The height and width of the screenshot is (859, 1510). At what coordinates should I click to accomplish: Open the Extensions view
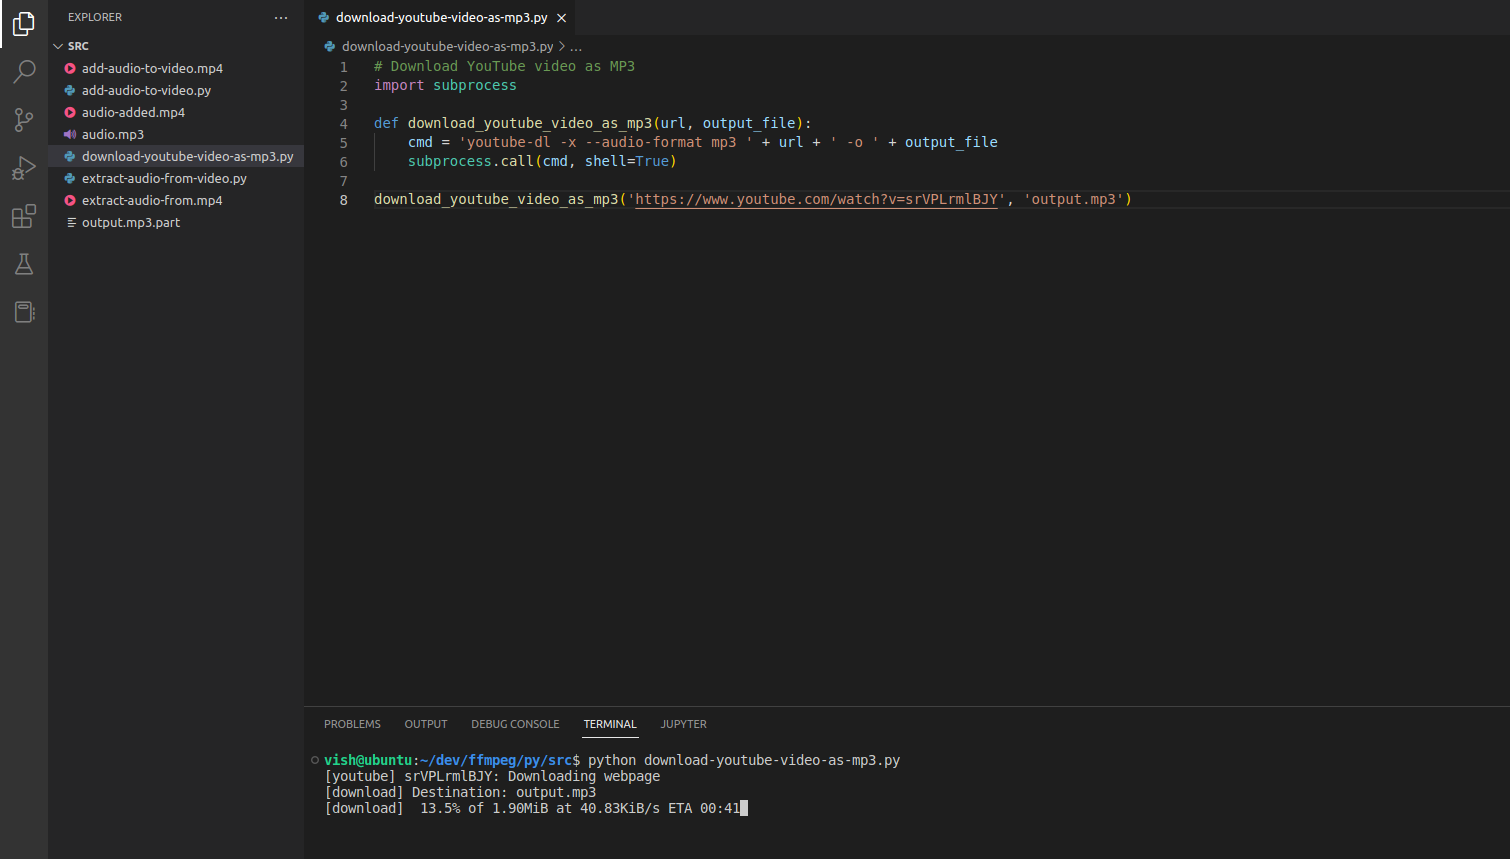24,216
